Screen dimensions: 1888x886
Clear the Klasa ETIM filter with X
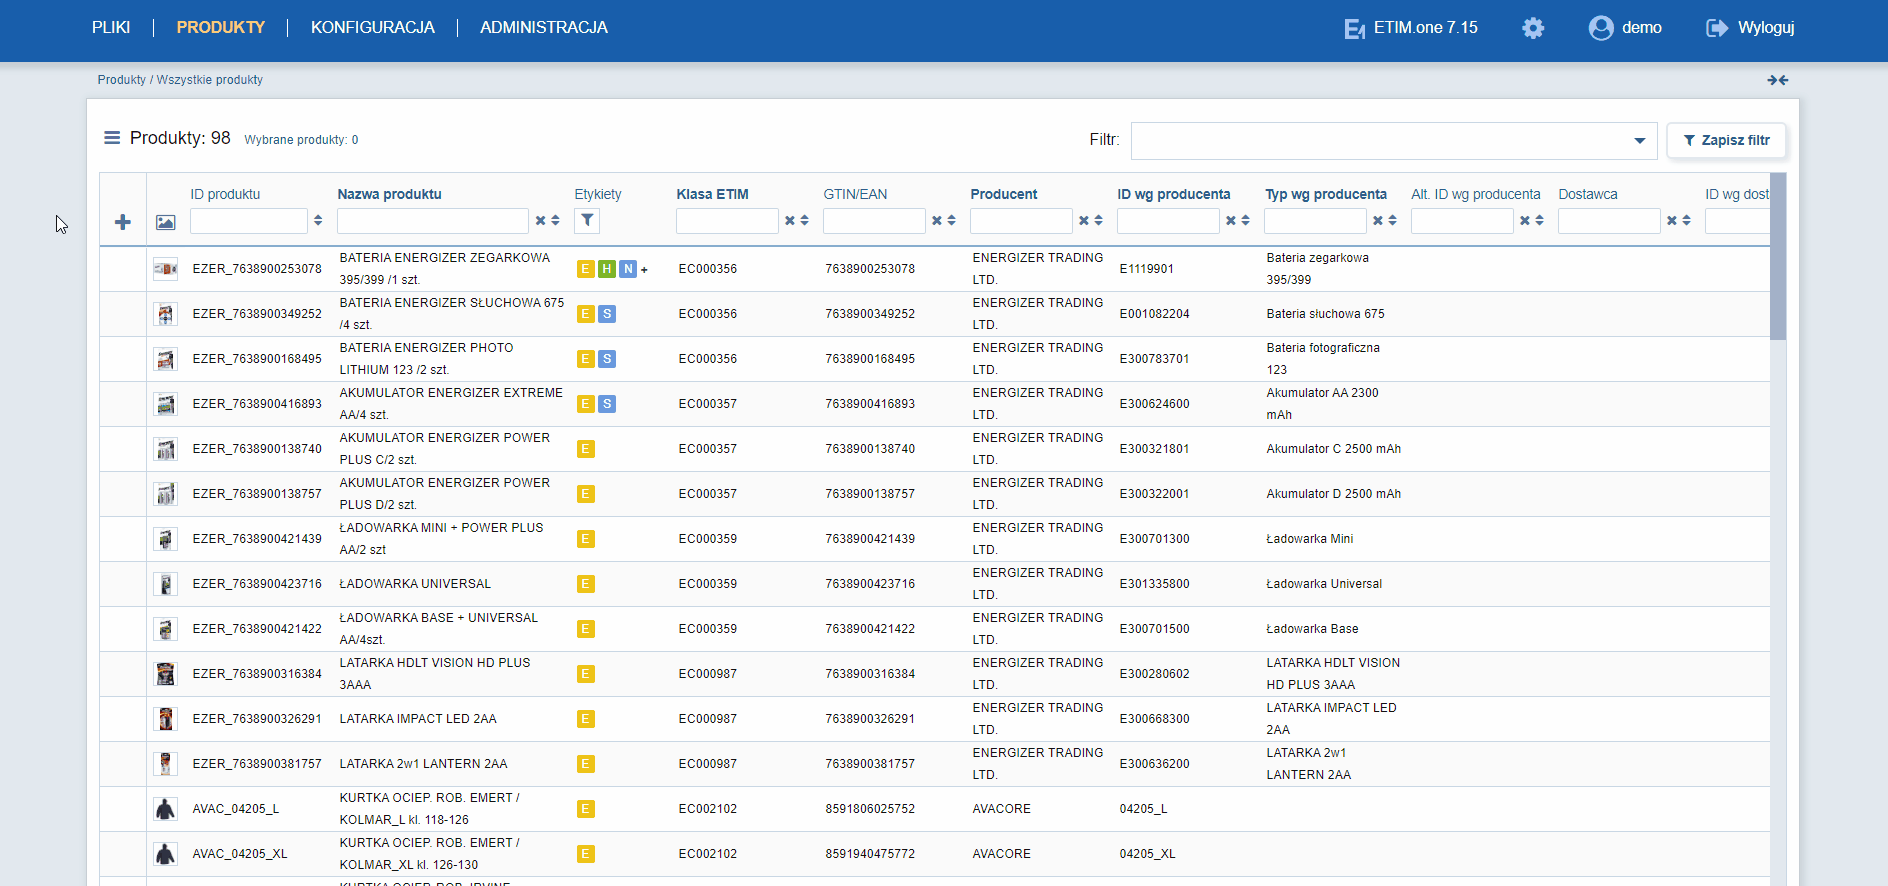click(790, 221)
